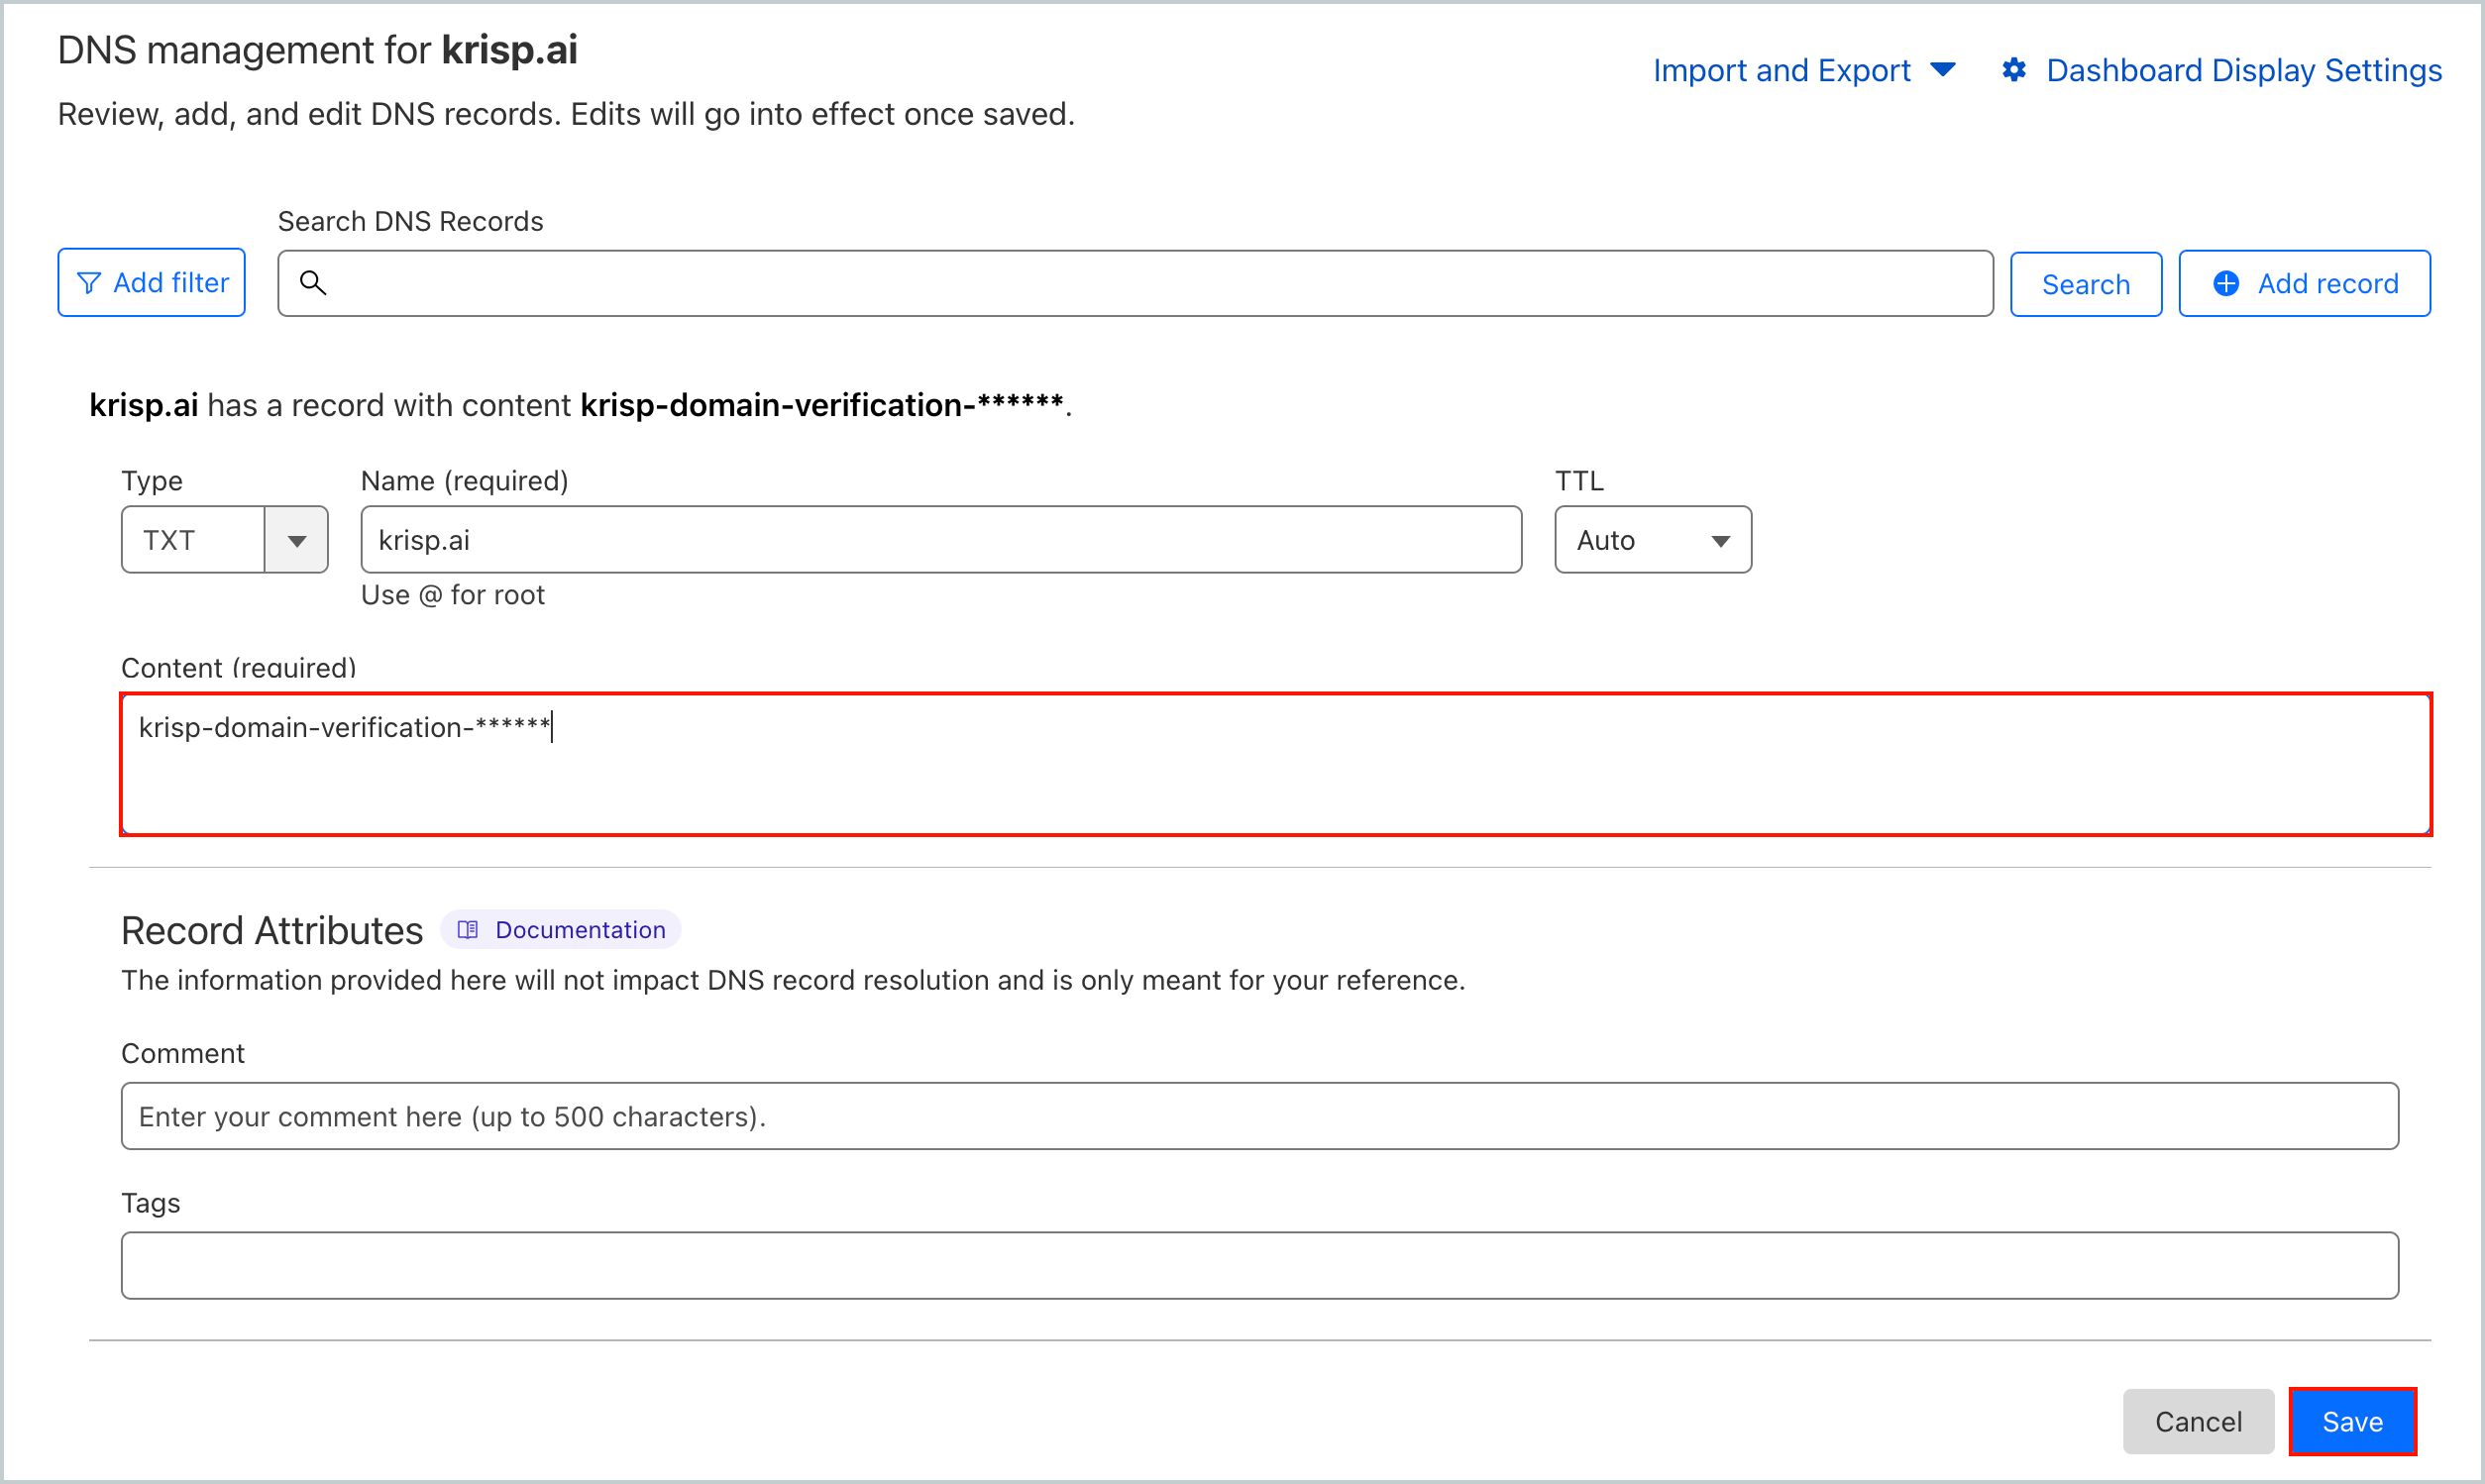This screenshot has height=1484, width=2485.
Task: Click the Save button
Action: (2352, 1421)
